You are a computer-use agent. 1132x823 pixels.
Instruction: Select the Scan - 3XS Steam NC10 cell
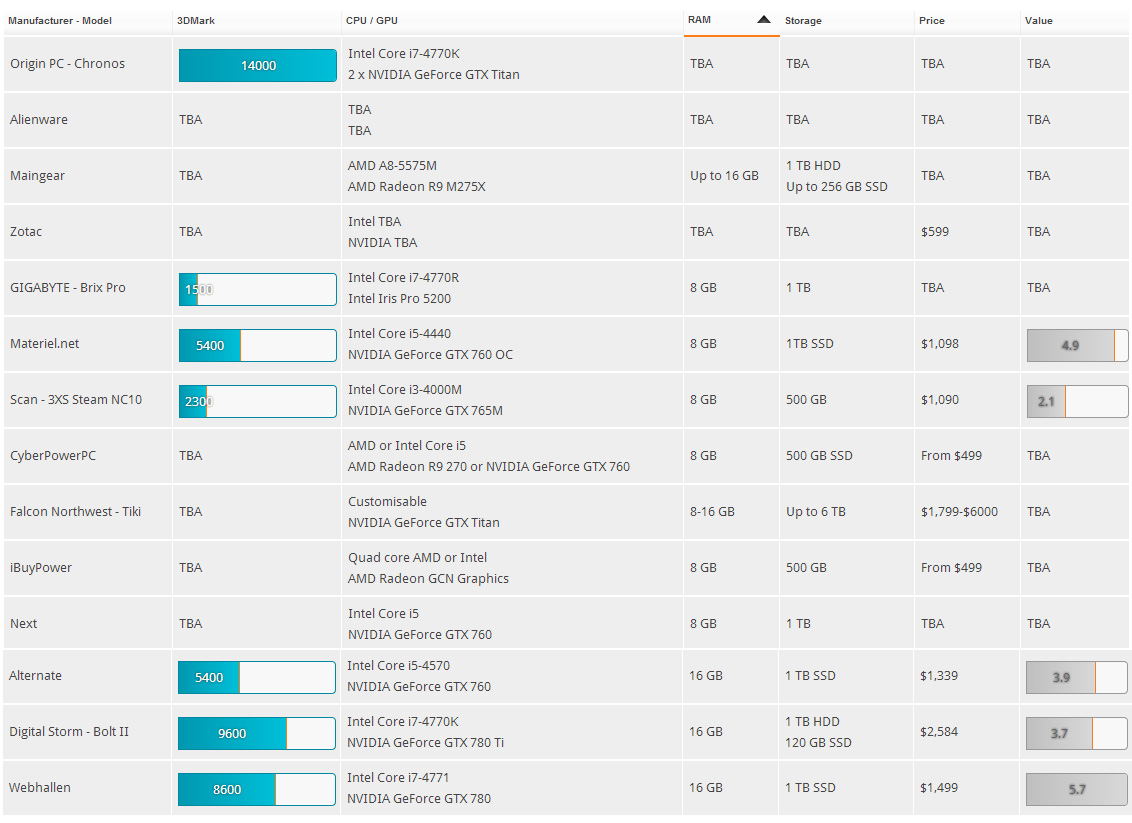coord(76,400)
